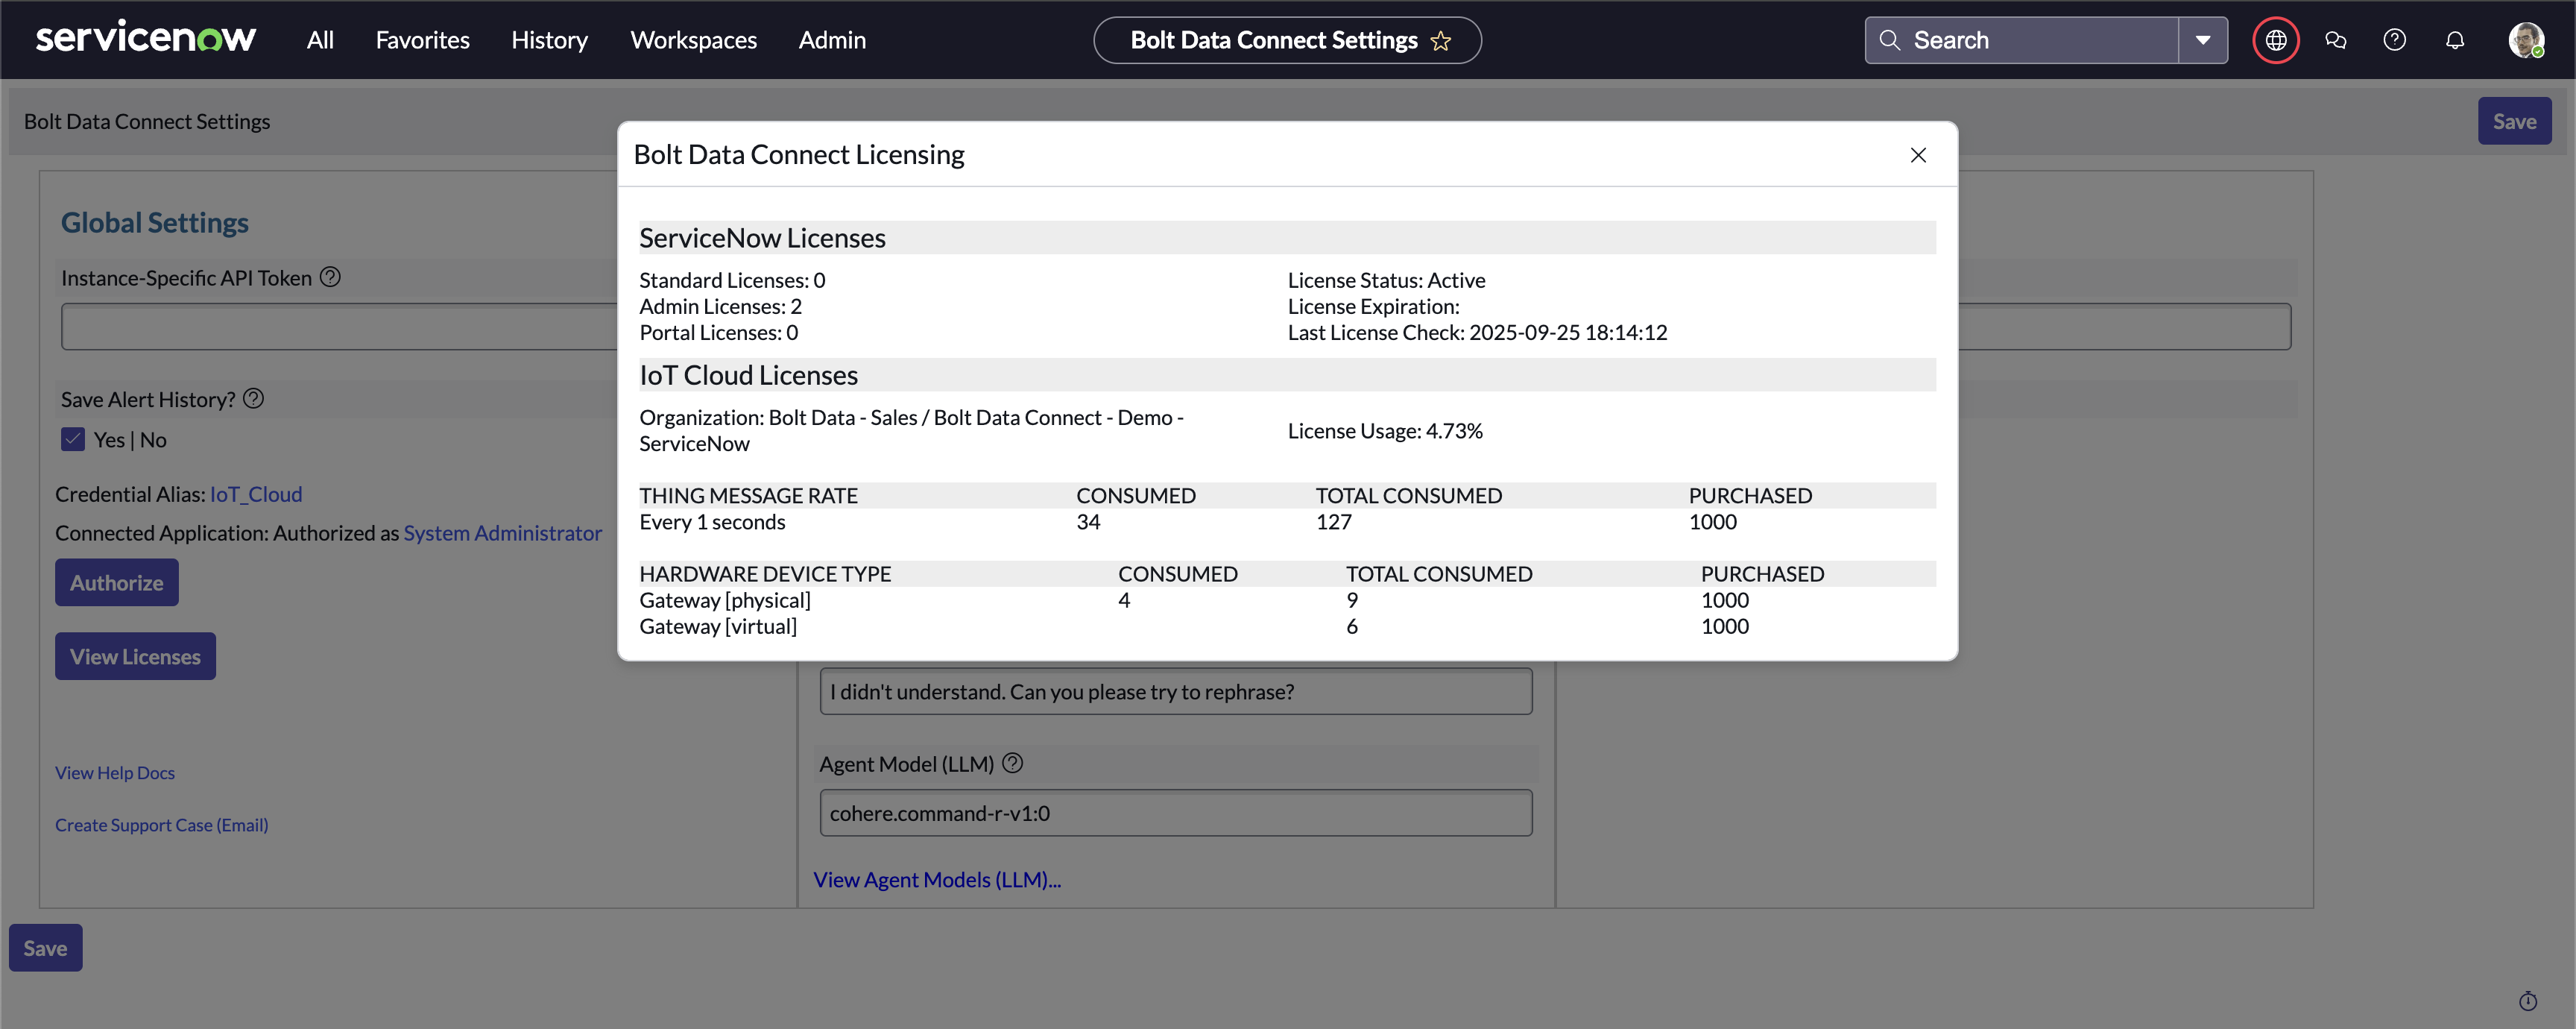Click the Organization Bolt Data text
The image size is (2576, 1029).
[x=911, y=430]
